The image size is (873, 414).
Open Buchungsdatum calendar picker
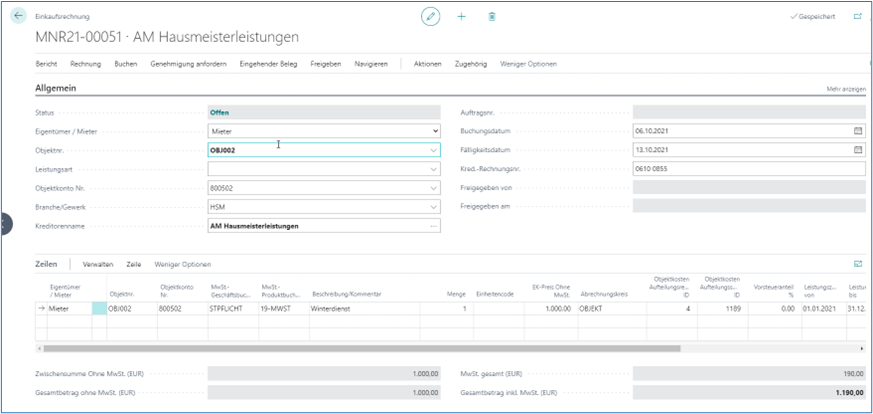click(857, 131)
